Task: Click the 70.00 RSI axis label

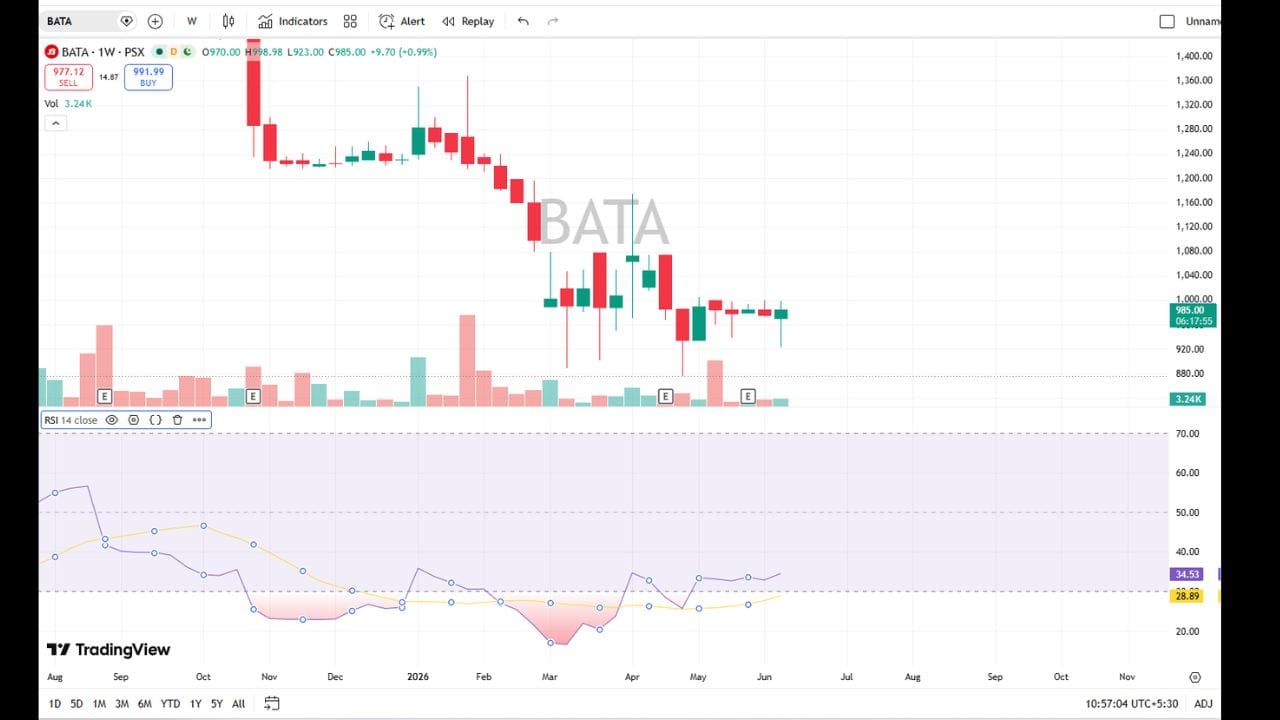Action: (x=1188, y=434)
